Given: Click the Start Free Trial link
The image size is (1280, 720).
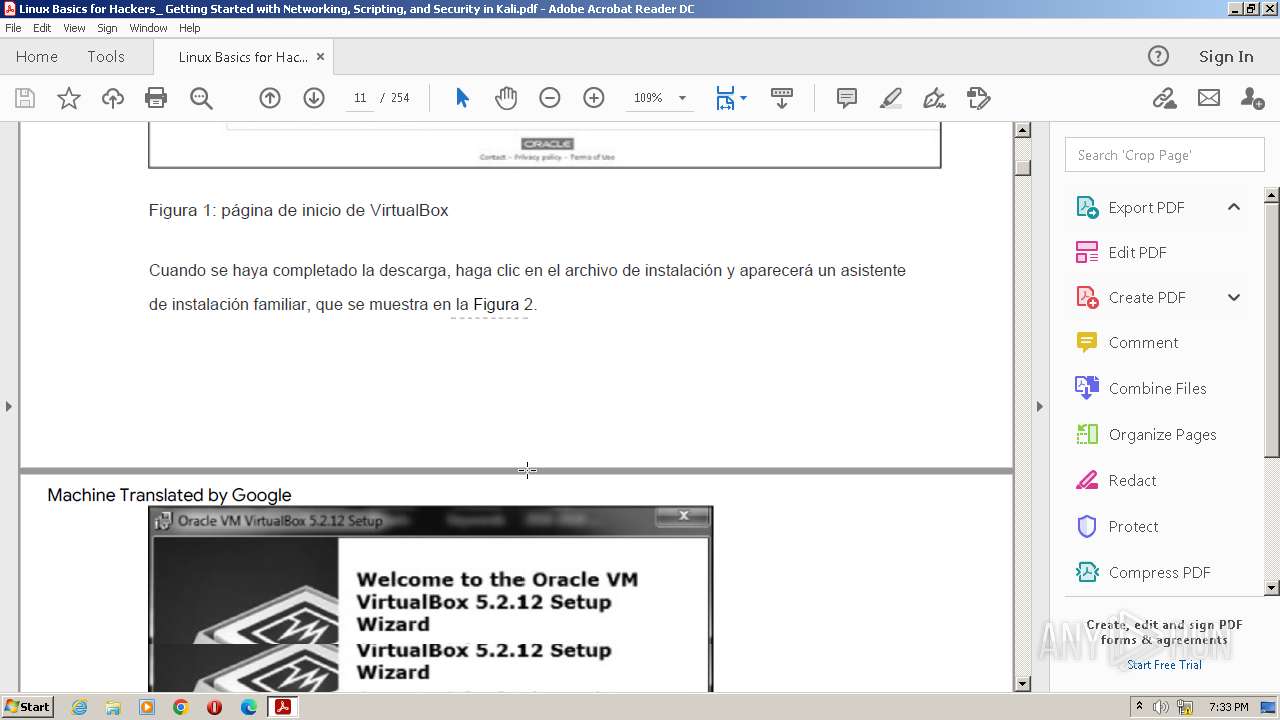Looking at the screenshot, I should (x=1164, y=665).
